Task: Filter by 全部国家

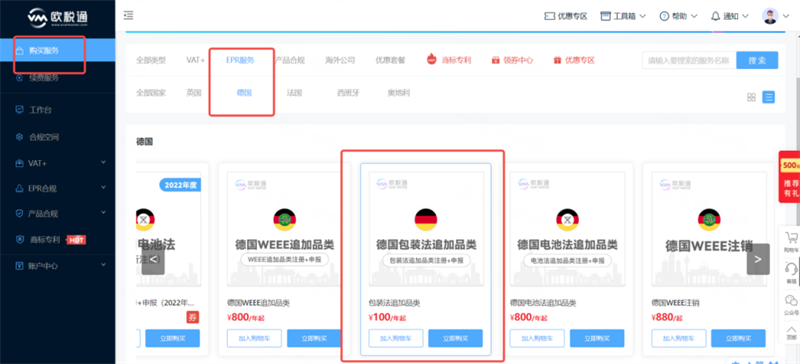Action: click(x=151, y=93)
